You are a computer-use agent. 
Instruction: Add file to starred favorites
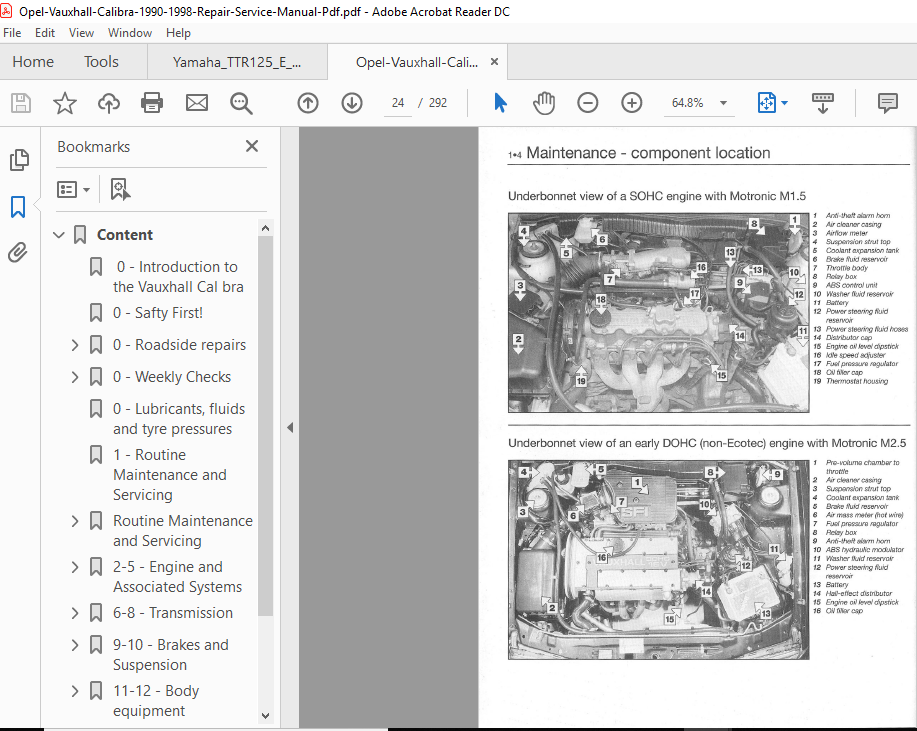click(x=64, y=103)
